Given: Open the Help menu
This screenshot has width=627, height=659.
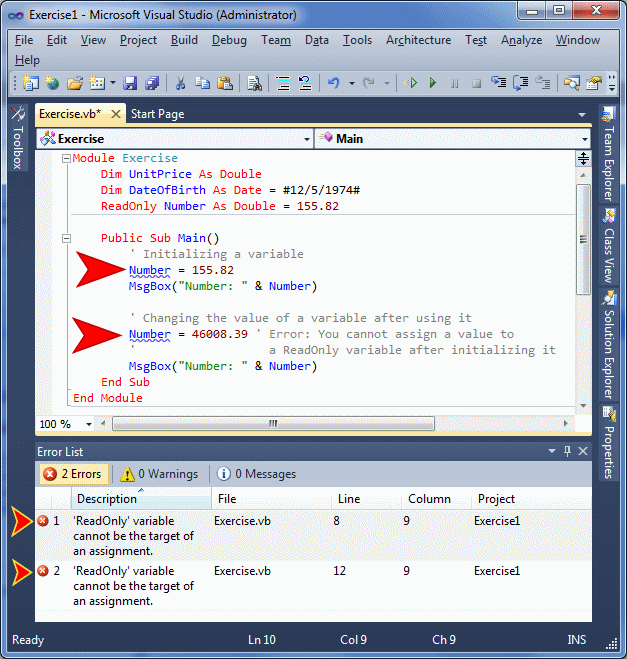Looking at the screenshot, I should coord(27,60).
